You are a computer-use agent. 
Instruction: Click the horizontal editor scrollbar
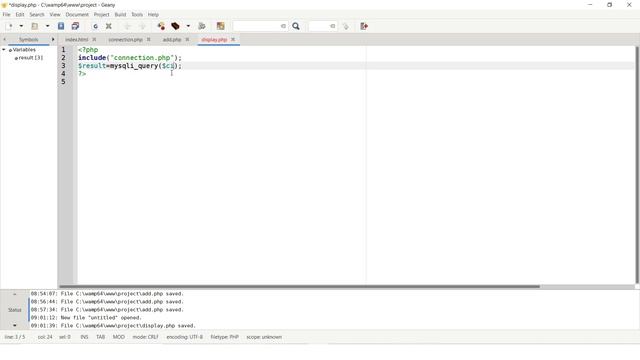coord(300,286)
